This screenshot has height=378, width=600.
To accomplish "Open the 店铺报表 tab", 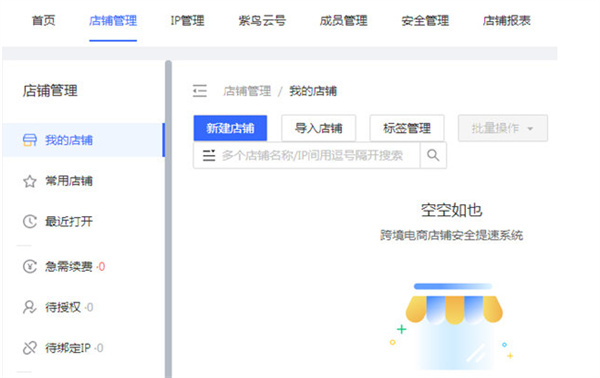I will [507, 21].
